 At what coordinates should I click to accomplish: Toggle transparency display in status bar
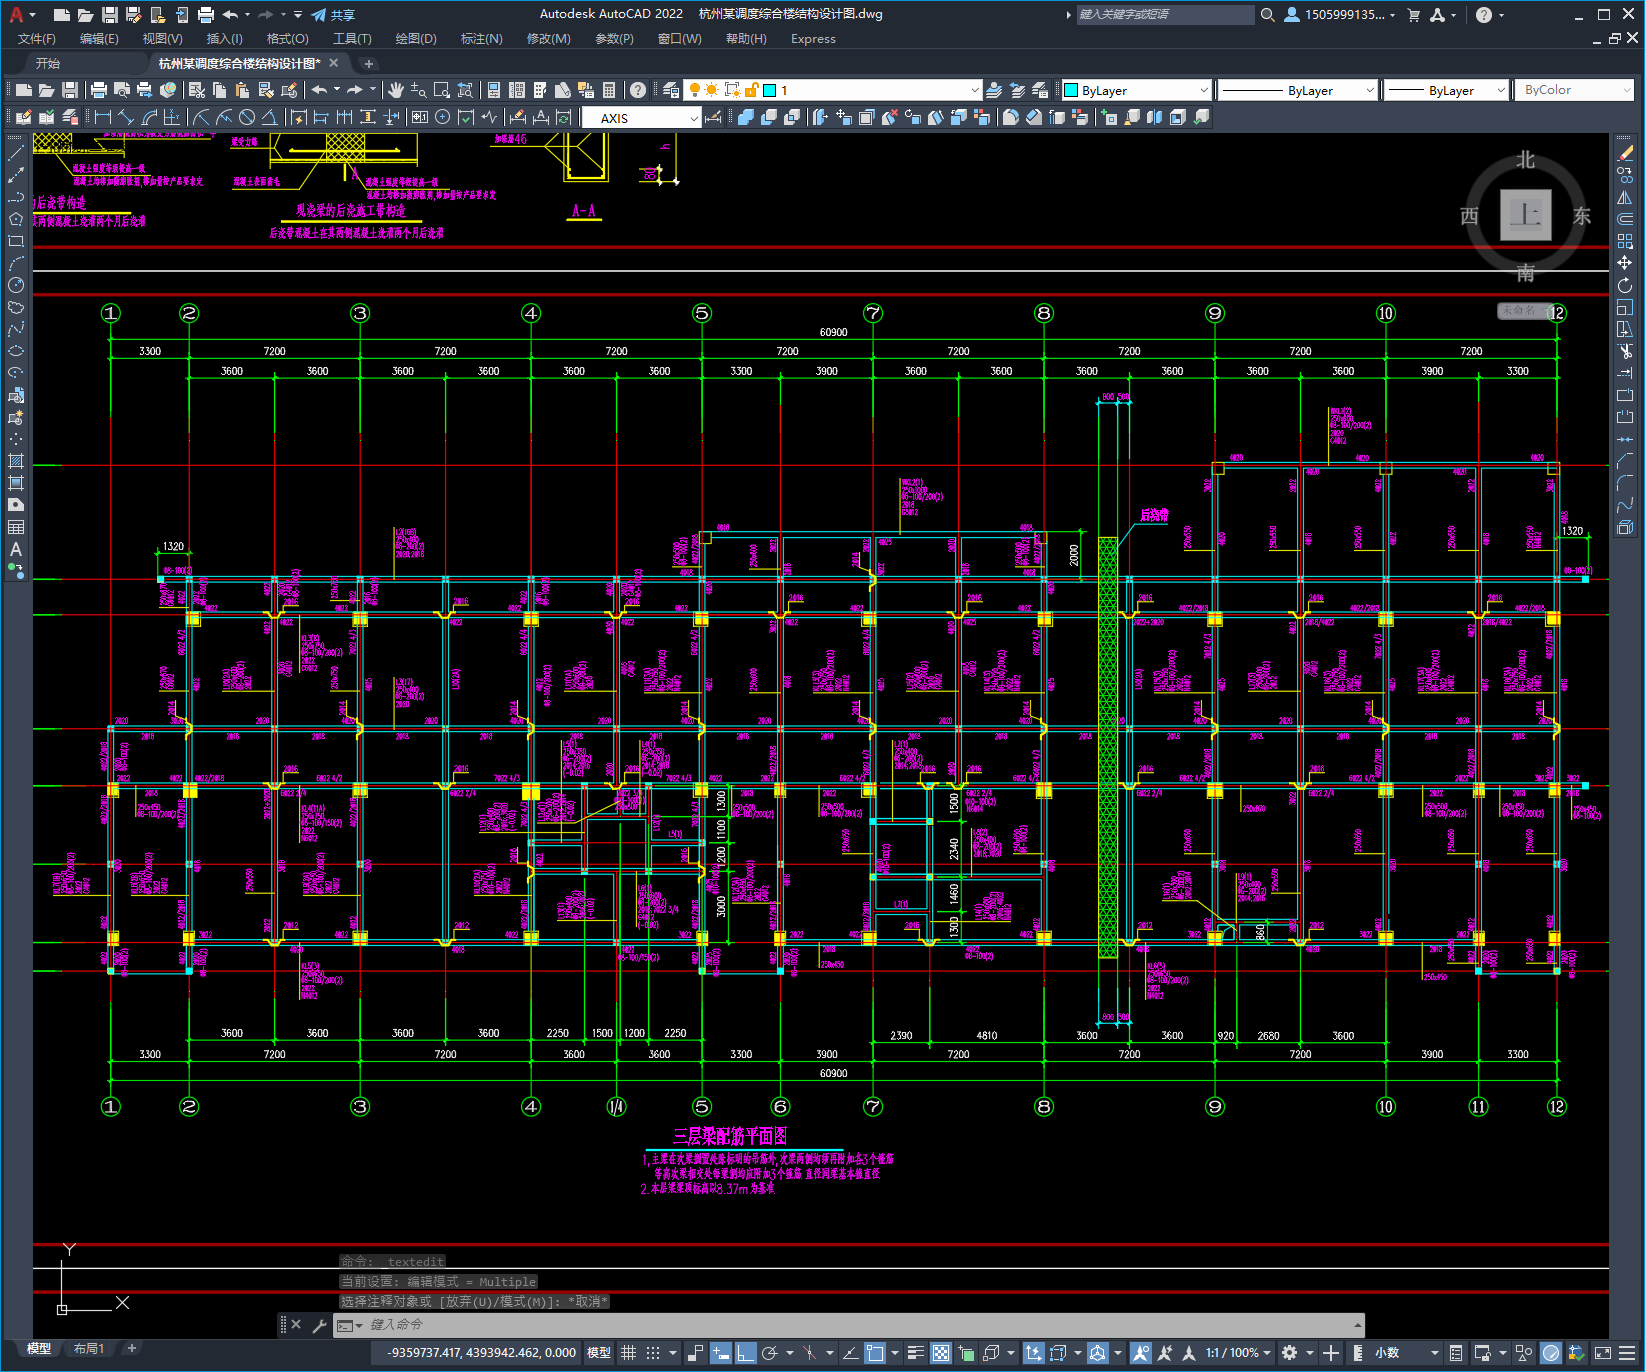[941, 1353]
